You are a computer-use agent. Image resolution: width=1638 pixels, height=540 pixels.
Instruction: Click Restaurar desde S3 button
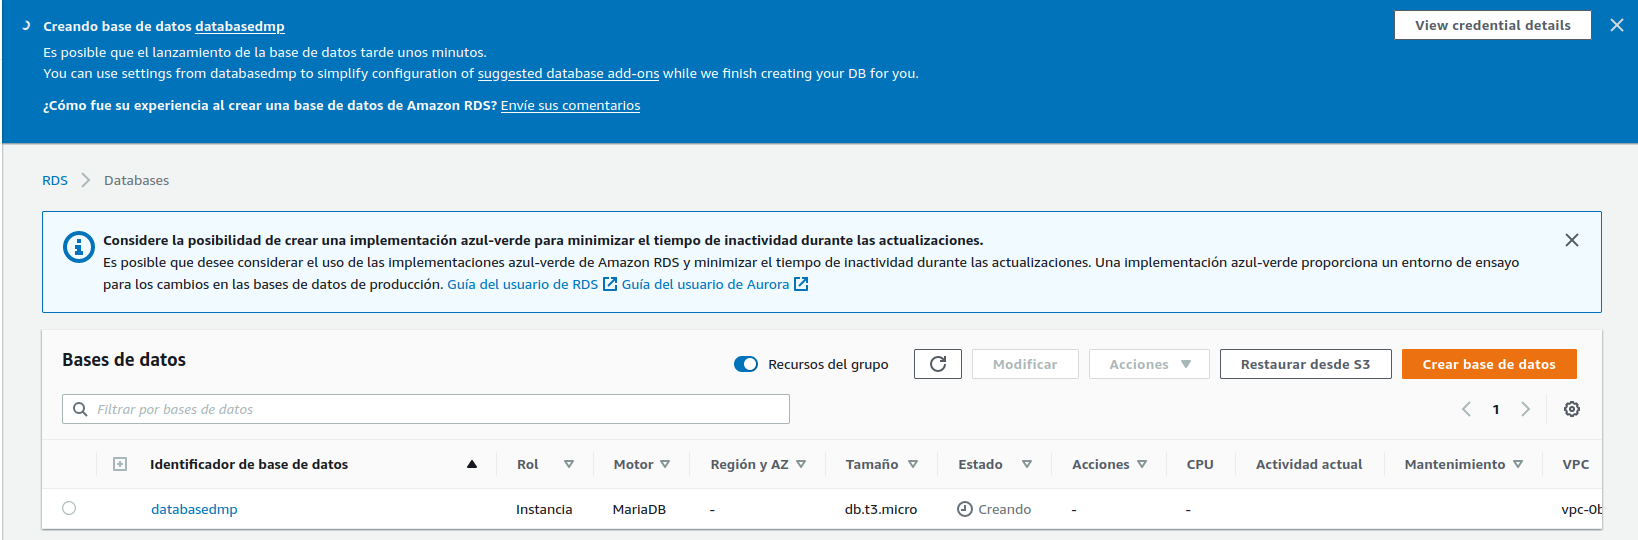[x=1304, y=364]
